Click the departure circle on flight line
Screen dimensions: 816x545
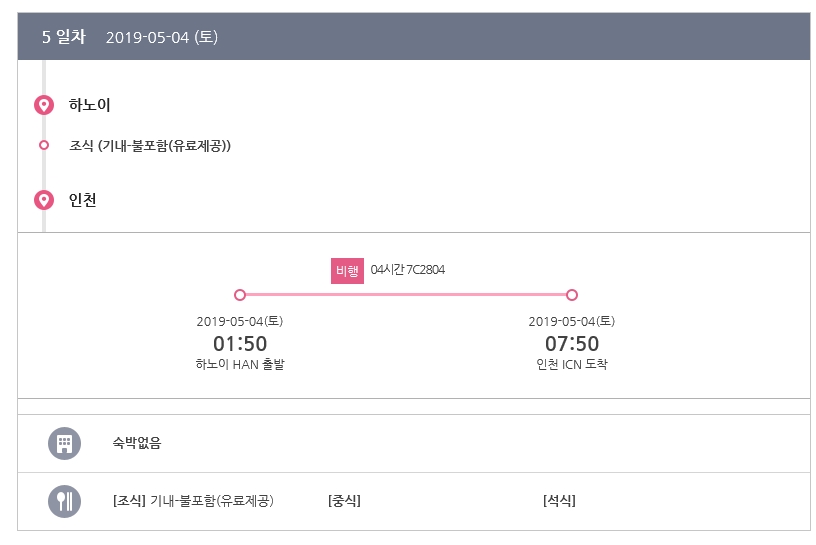[240, 295]
